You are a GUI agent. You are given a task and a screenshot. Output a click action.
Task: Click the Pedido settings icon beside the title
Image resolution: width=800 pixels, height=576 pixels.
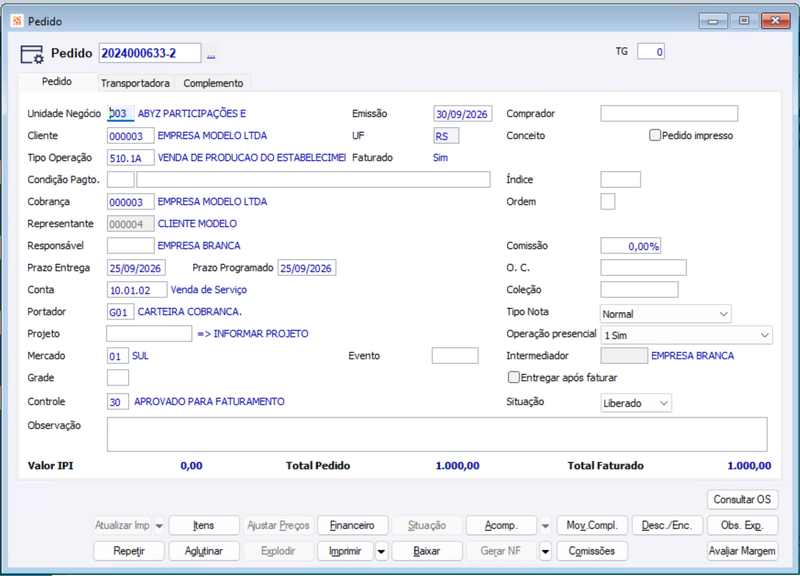coord(32,54)
